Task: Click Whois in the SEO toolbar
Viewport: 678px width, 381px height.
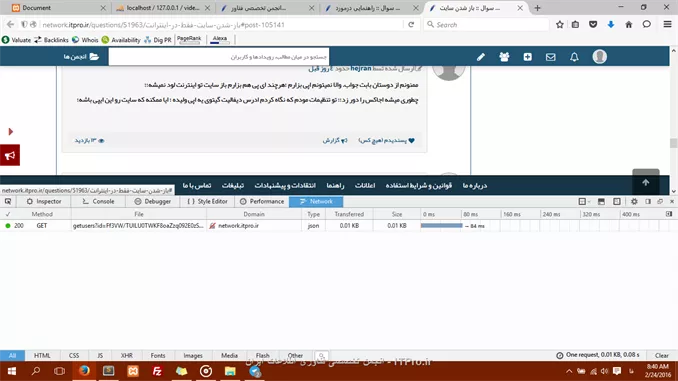Action: (x=85, y=40)
